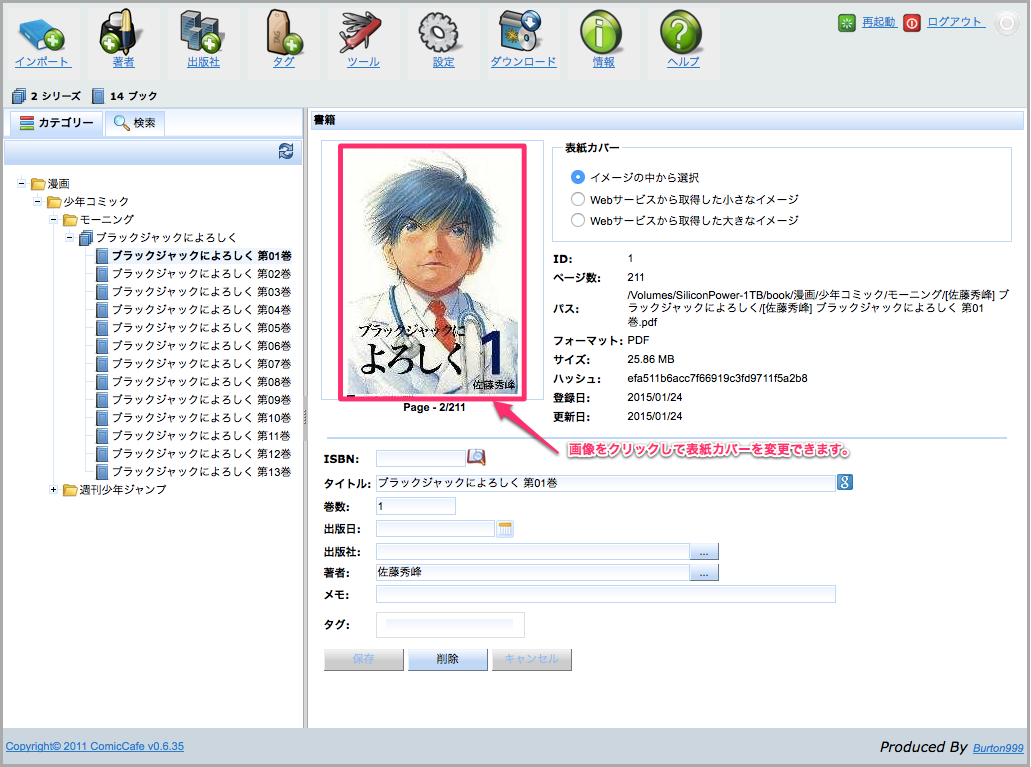Click the ISBN input field
Screen dimensions: 1031x767
(x=421, y=458)
